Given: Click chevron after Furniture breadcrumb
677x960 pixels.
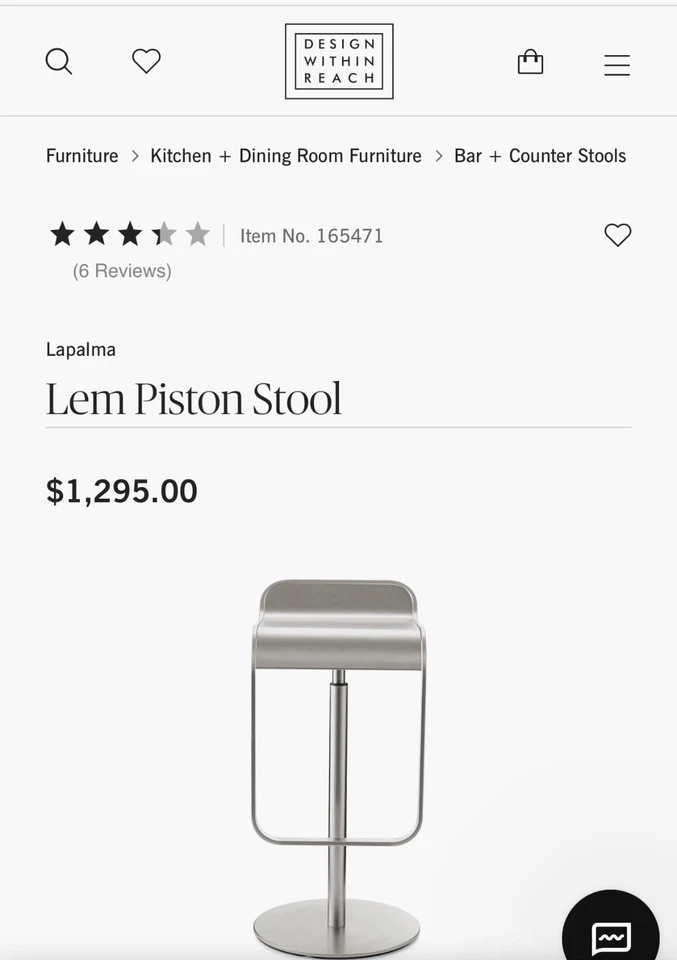Looking at the screenshot, I should [135, 156].
